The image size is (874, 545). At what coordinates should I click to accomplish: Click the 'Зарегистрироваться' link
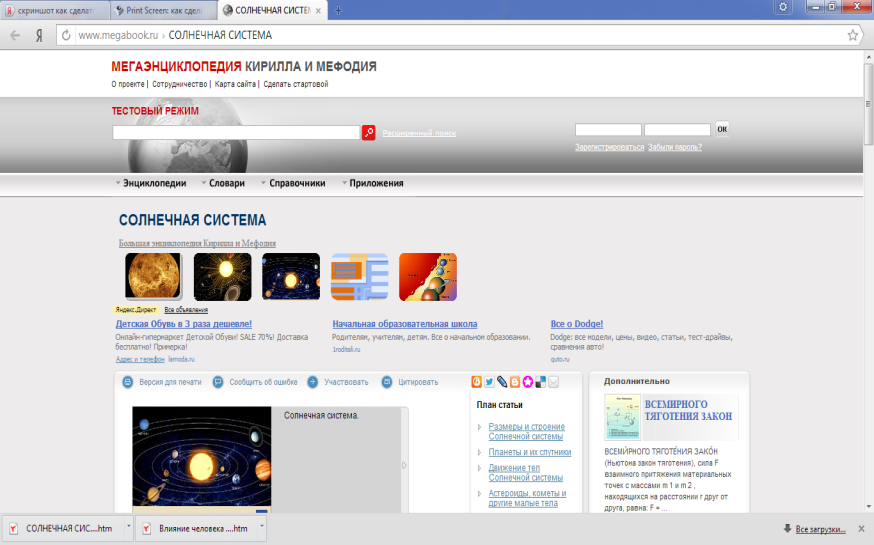click(609, 147)
